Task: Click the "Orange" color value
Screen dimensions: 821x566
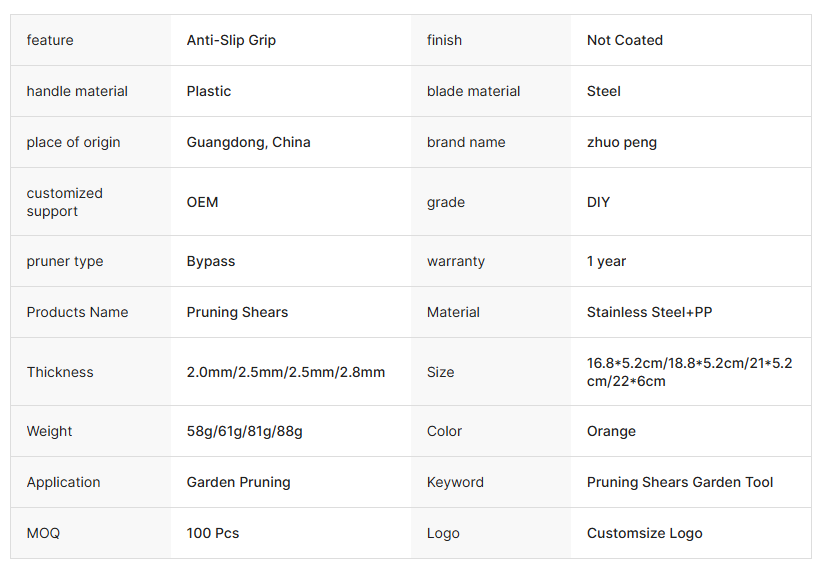Action: tap(611, 431)
